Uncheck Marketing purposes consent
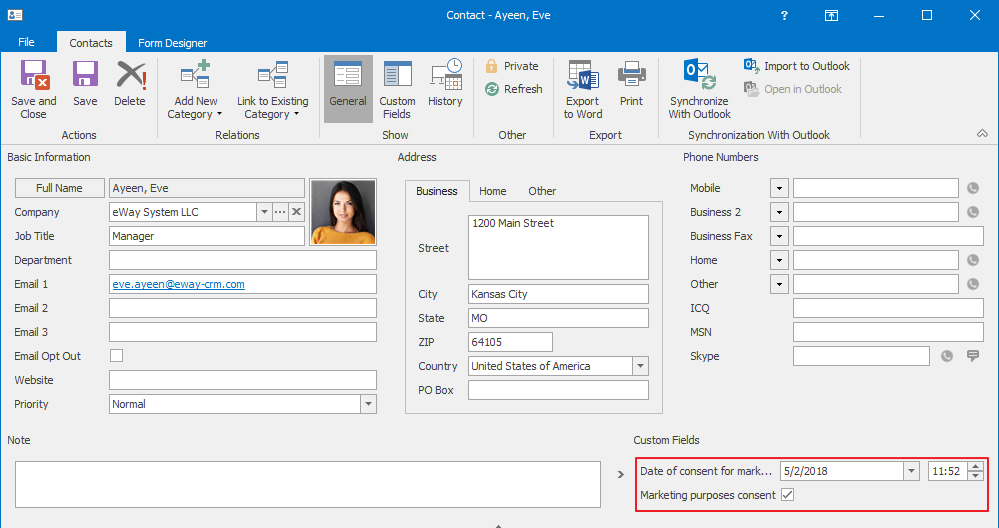The height and width of the screenshot is (528, 999). click(788, 495)
